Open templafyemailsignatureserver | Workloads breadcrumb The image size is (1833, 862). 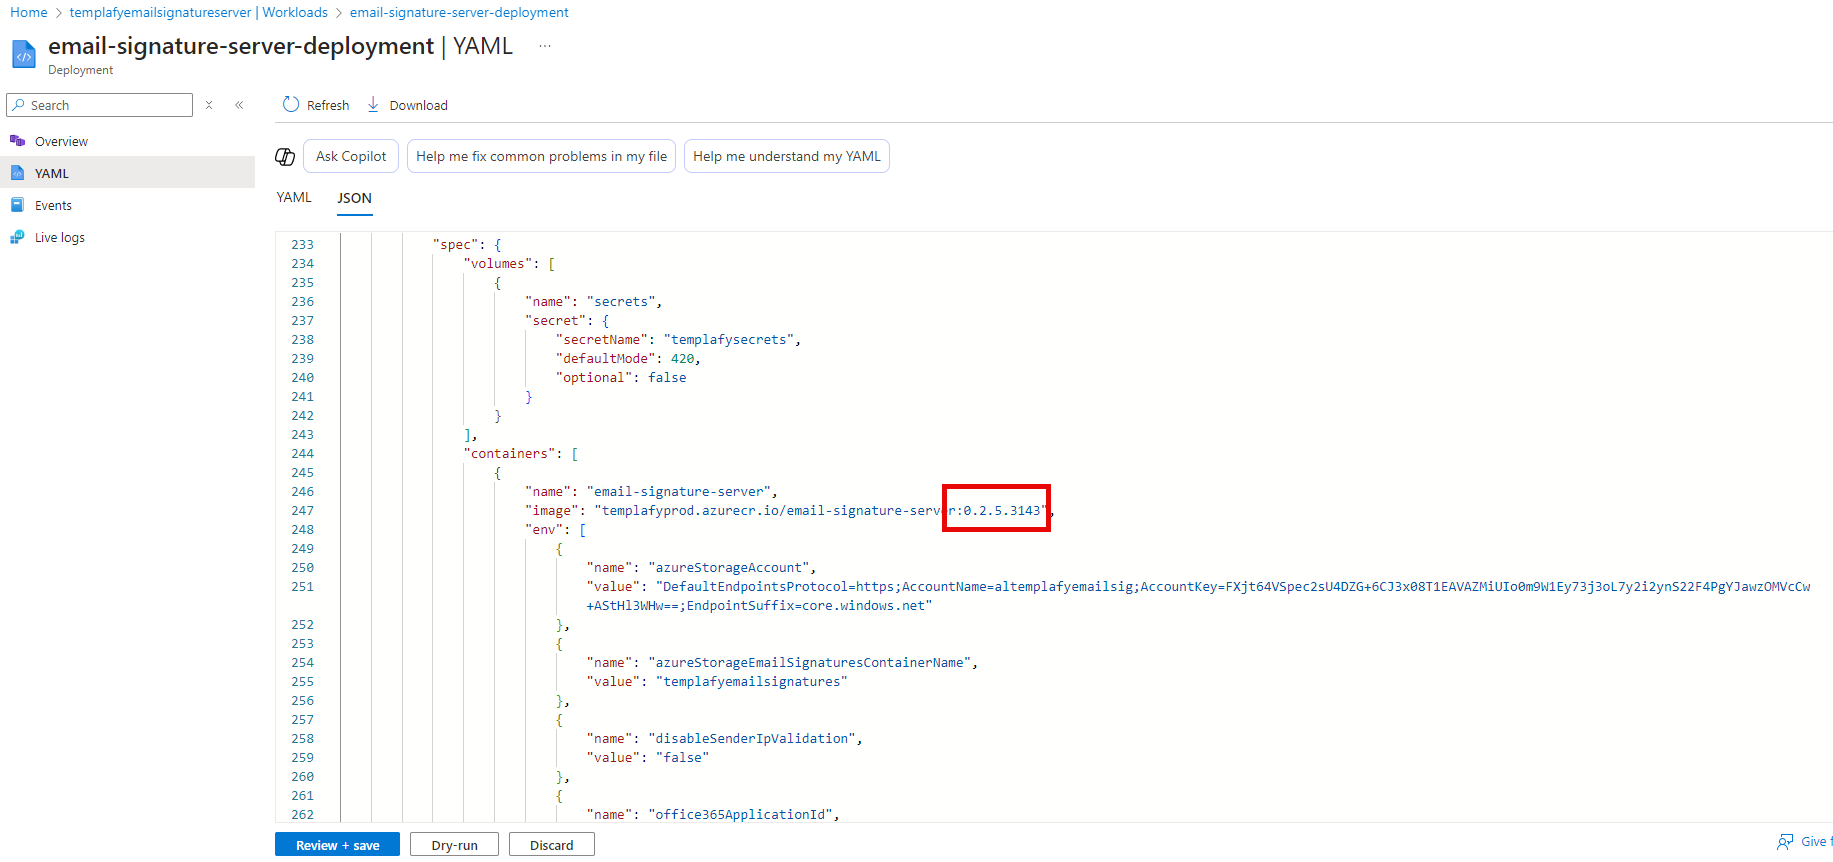click(198, 12)
